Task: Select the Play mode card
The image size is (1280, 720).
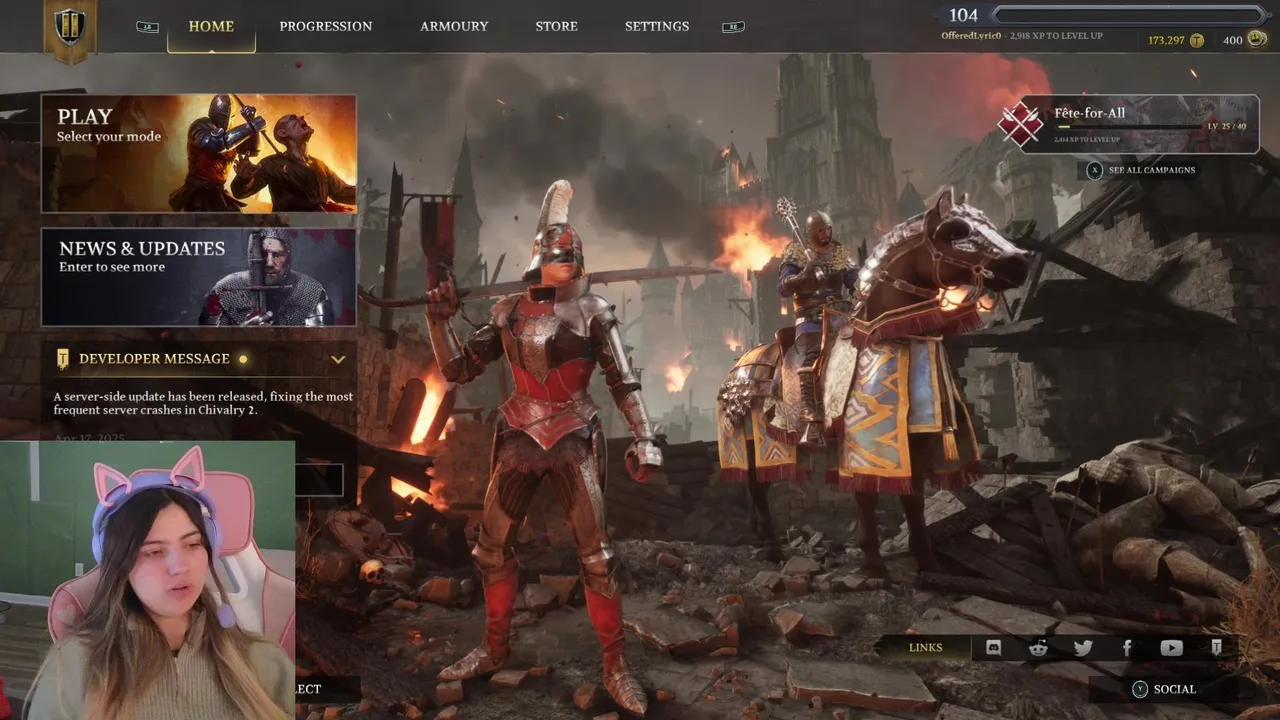Action: pyautogui.click(x=199, y=153)
